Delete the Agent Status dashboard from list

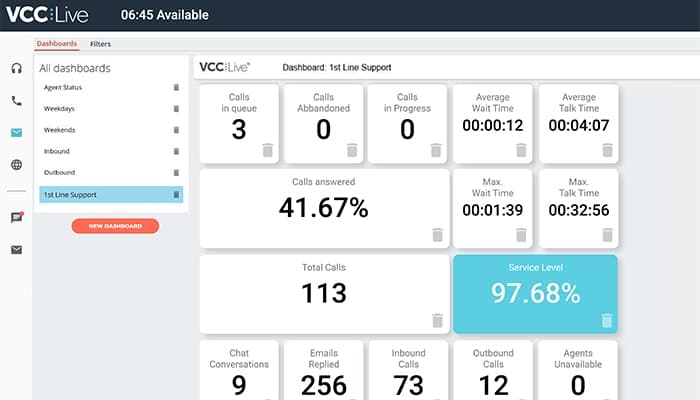pyautogui.click(x=176, y=88)
